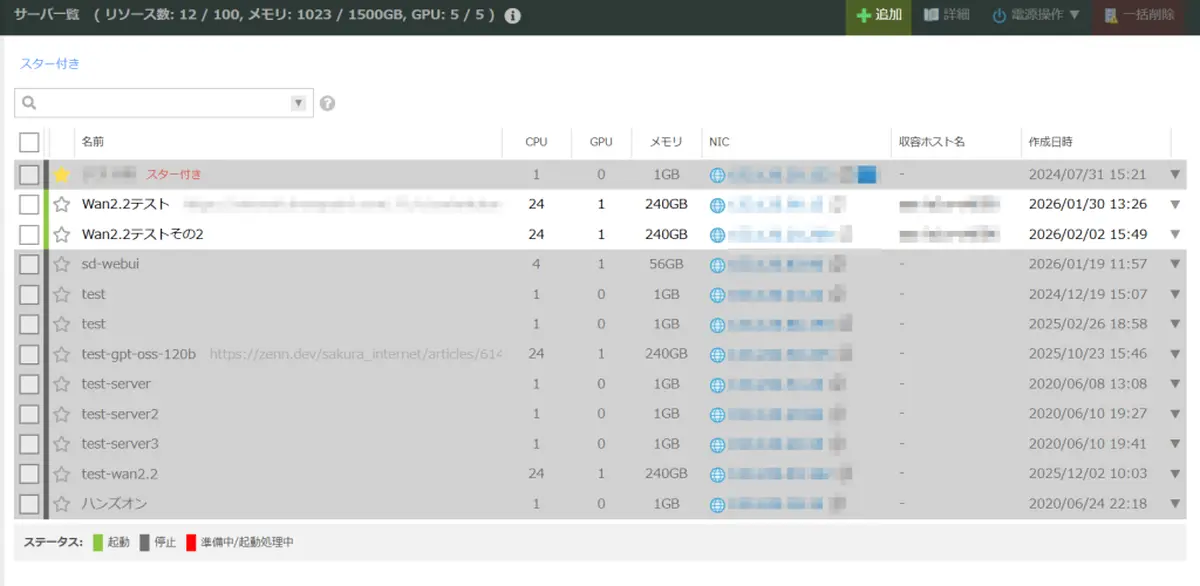
Task: Star the sd-webui server
Action: point(62,265)
